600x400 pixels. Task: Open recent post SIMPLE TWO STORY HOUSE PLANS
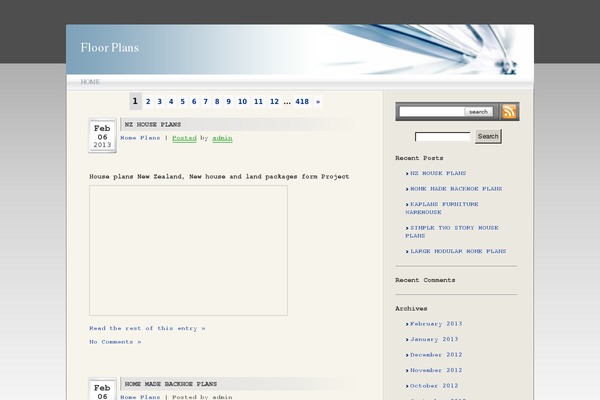(x=452, y=232)
